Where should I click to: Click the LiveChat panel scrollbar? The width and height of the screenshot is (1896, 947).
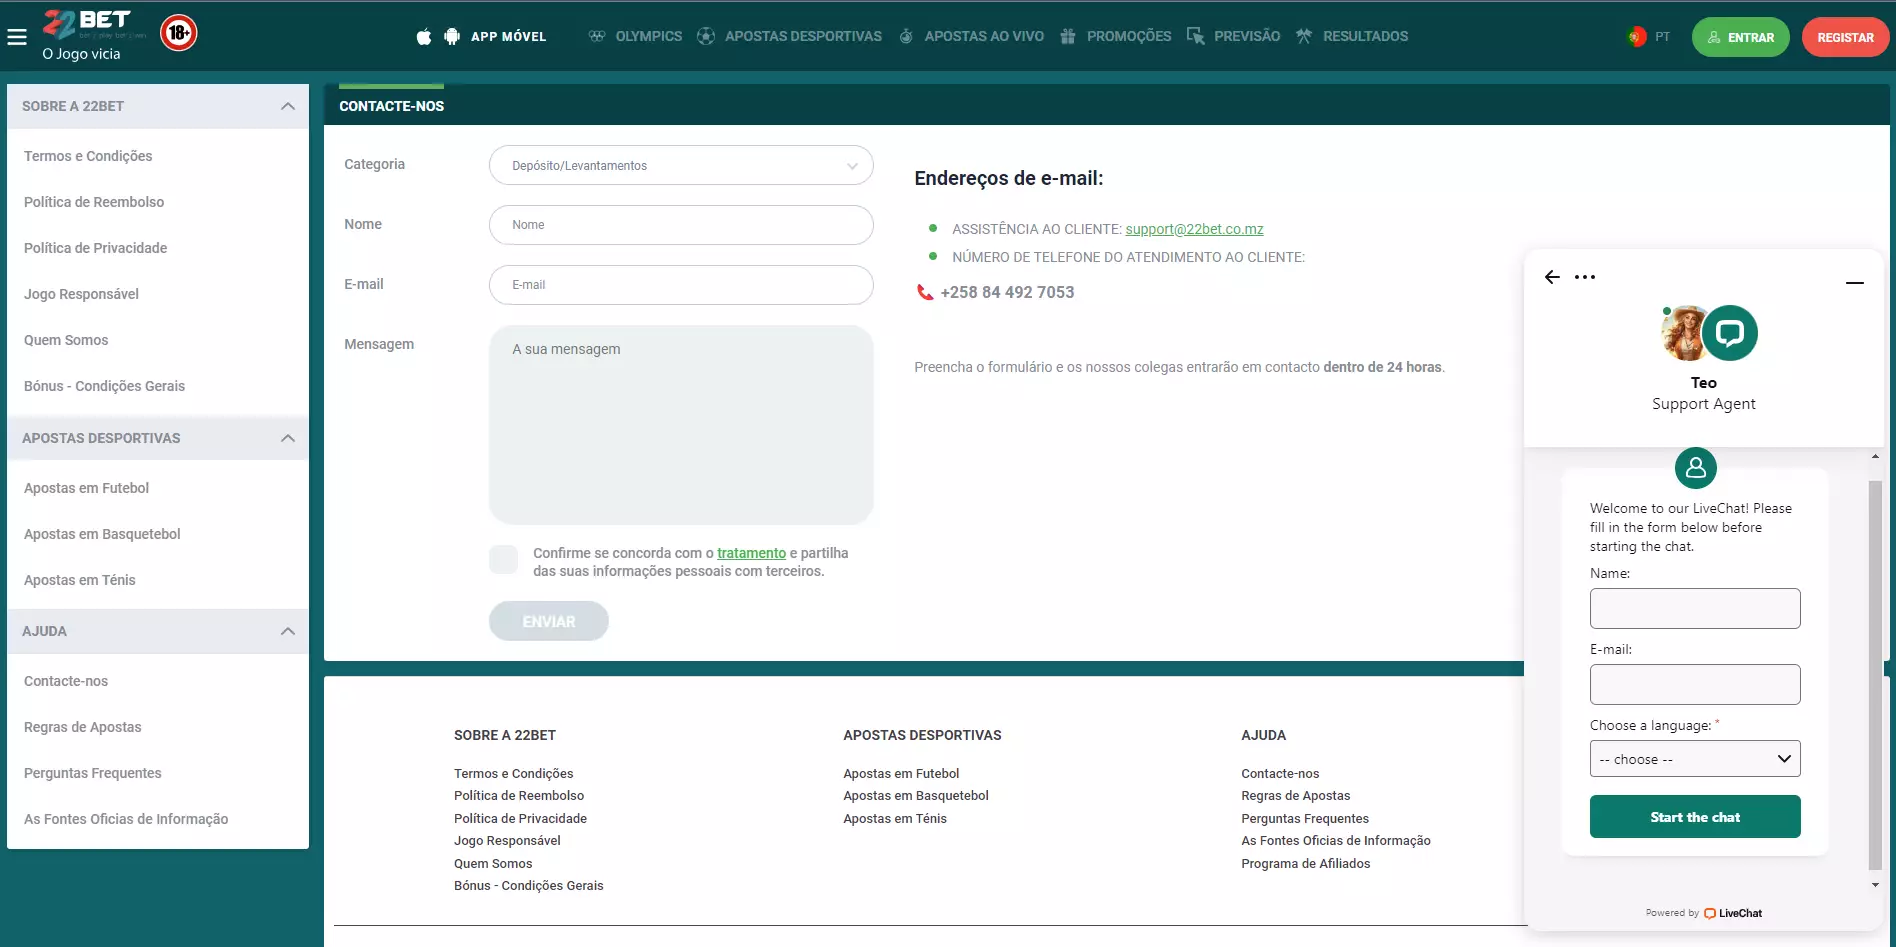[1875, 670]
